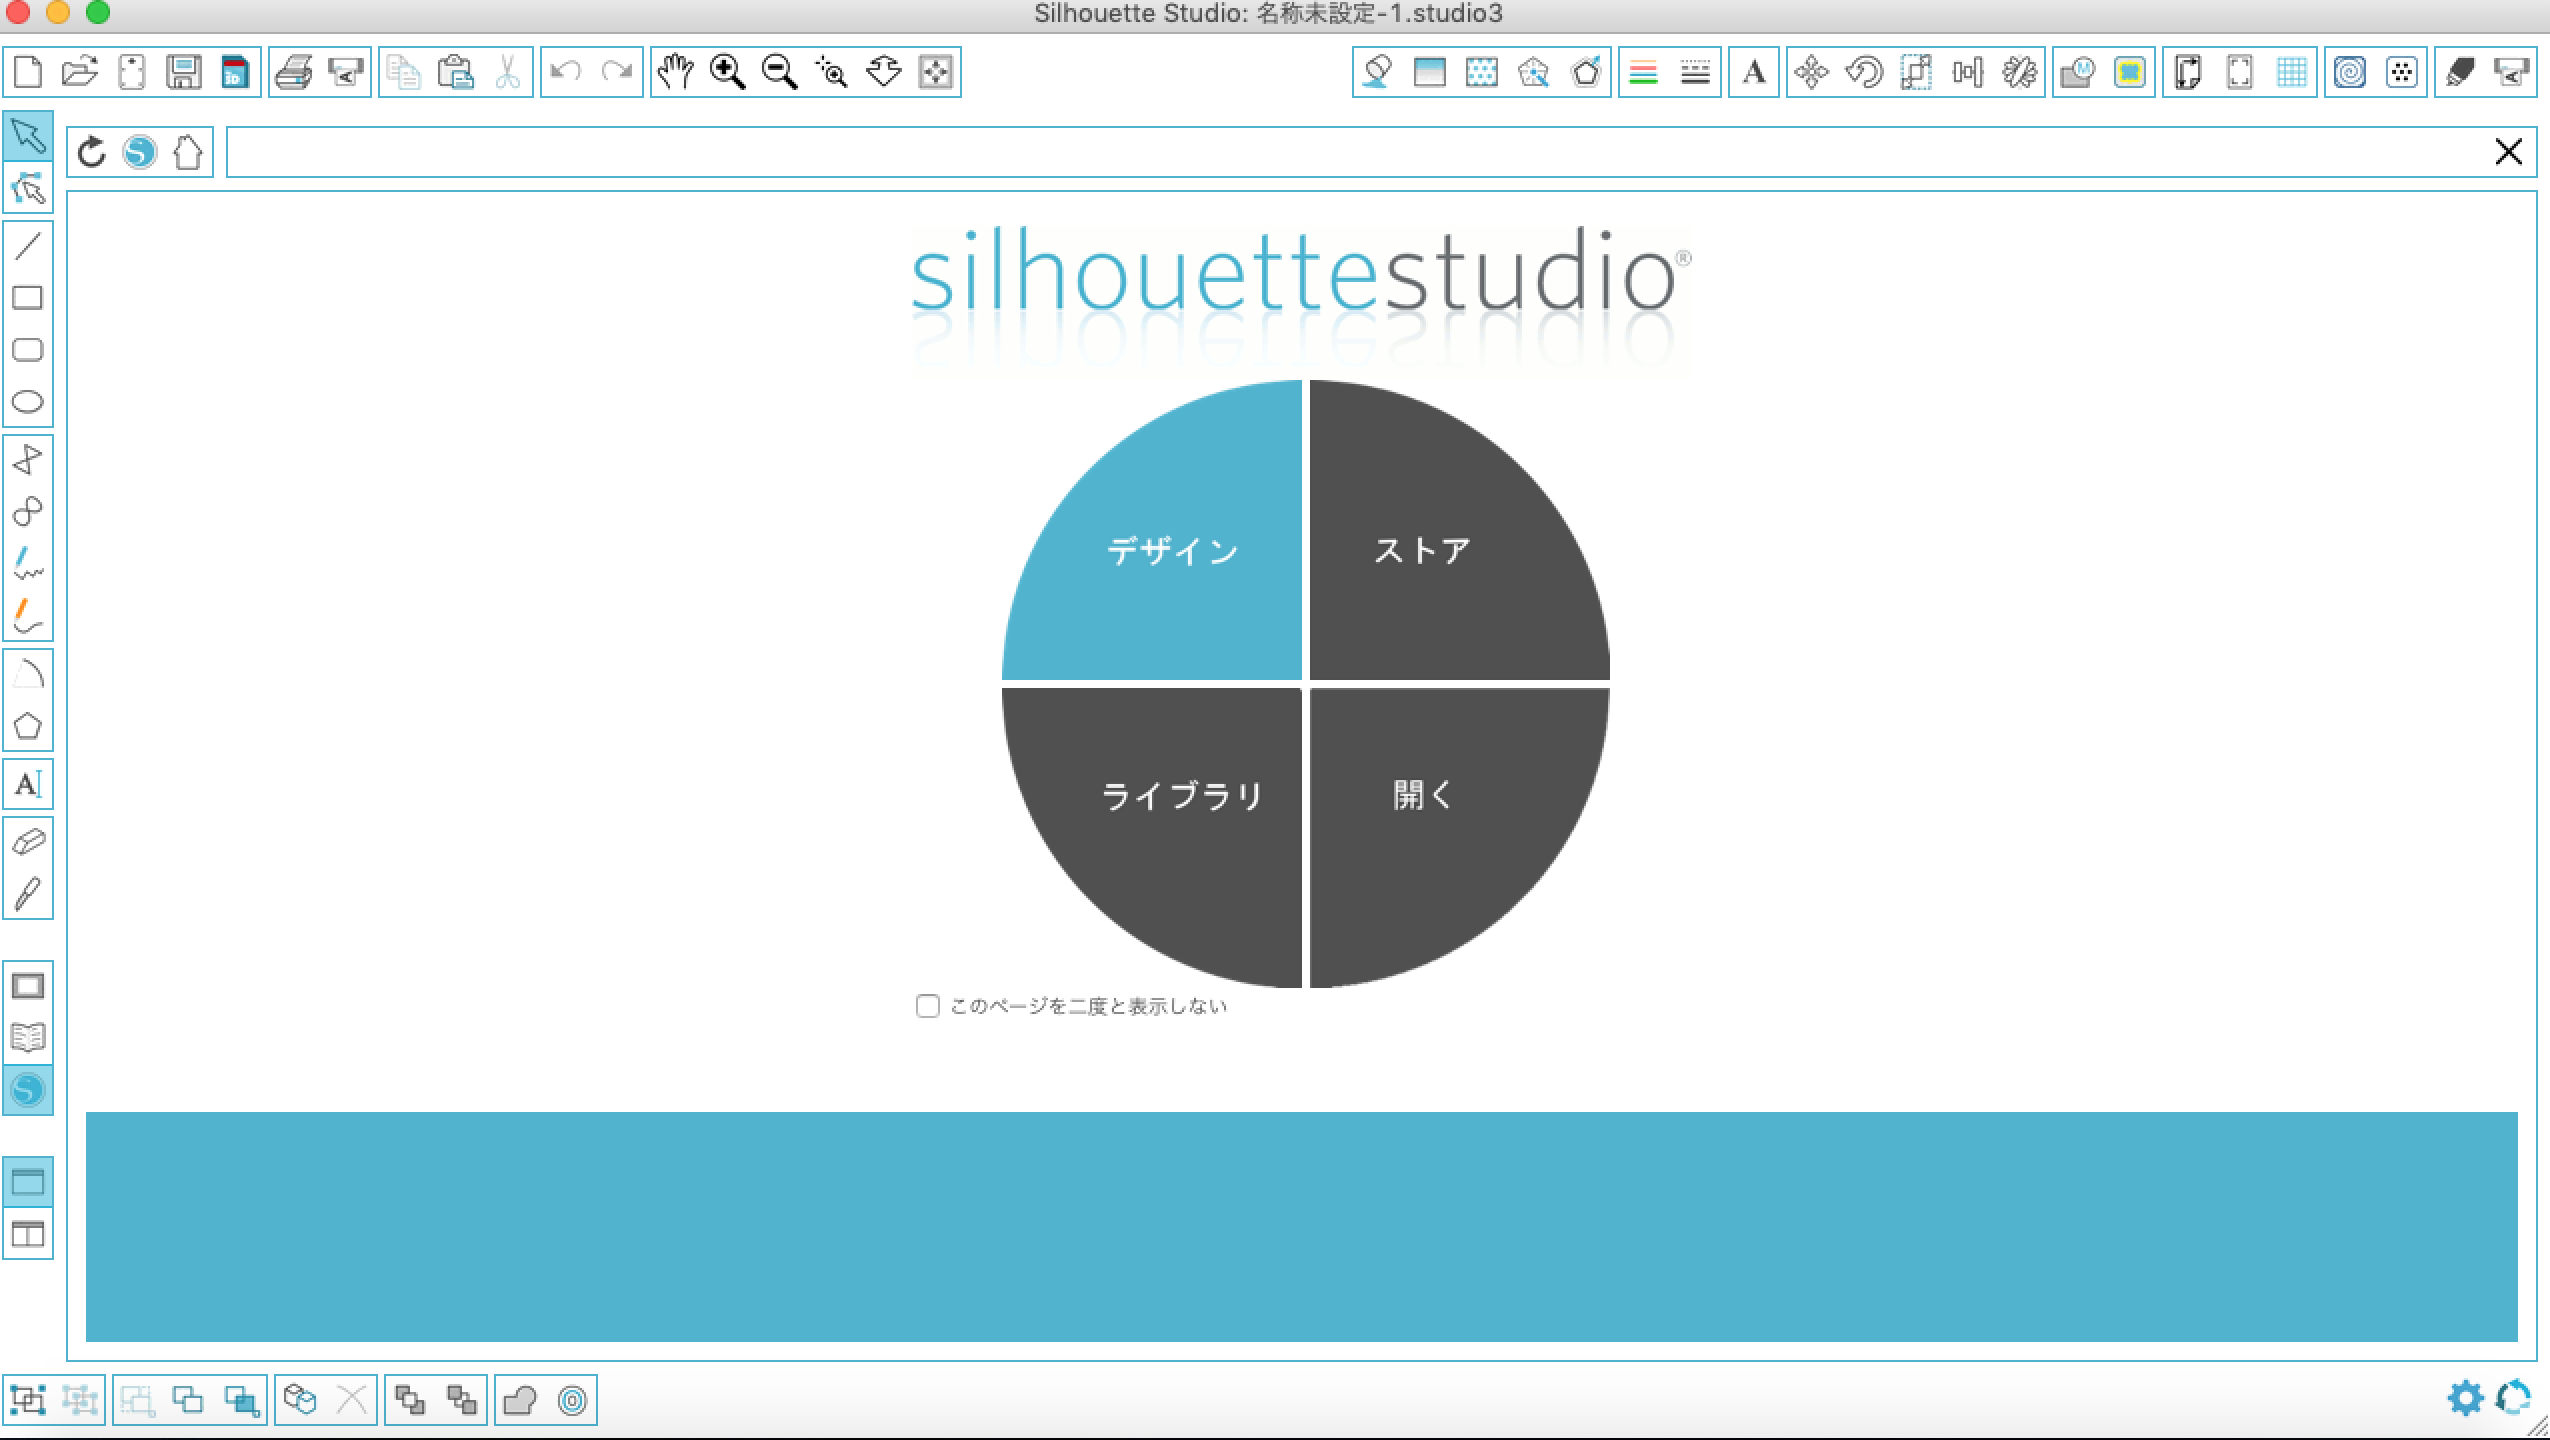The image size is (2550, 1440).
Task: Toggle split-screen view icon at bottom left
Action: (28, 1234)
